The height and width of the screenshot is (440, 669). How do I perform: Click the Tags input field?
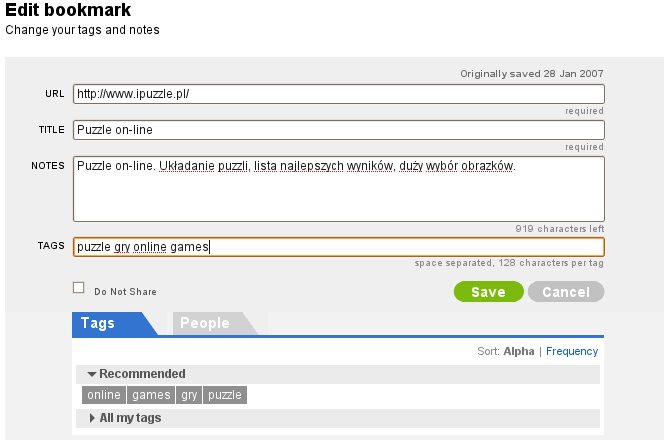(339, 247)
